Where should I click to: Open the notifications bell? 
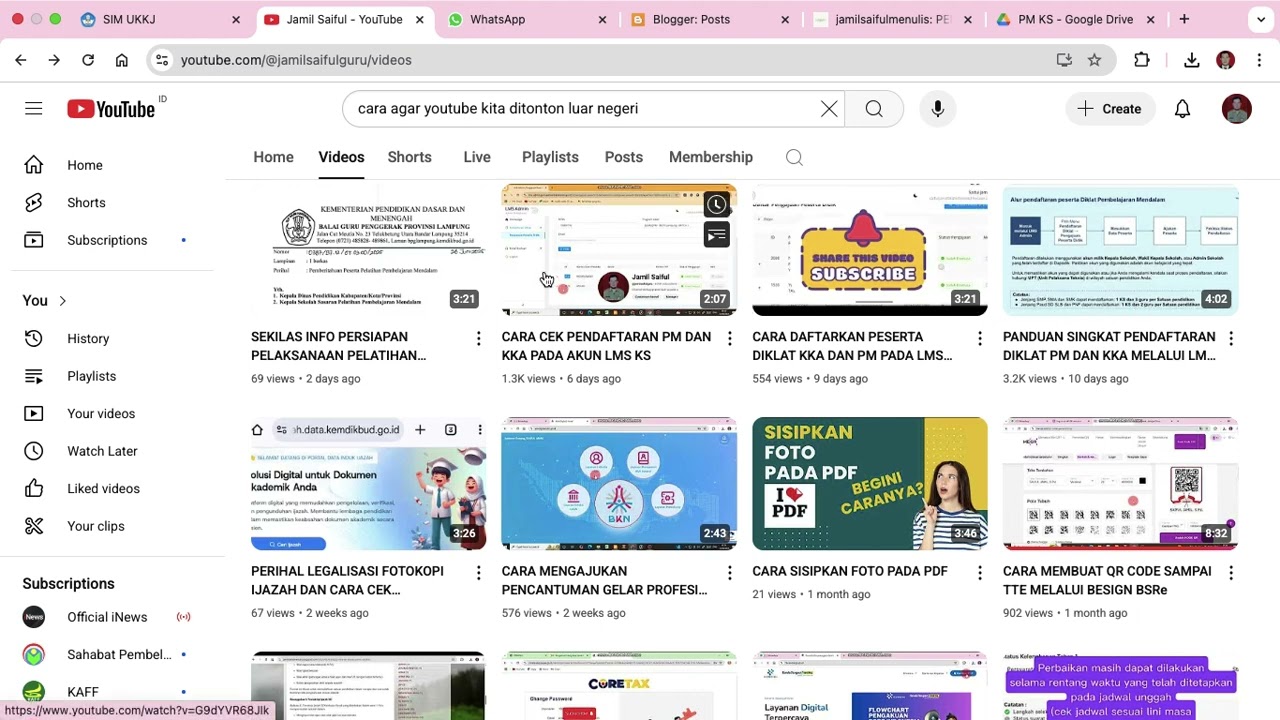[1182, 109]
